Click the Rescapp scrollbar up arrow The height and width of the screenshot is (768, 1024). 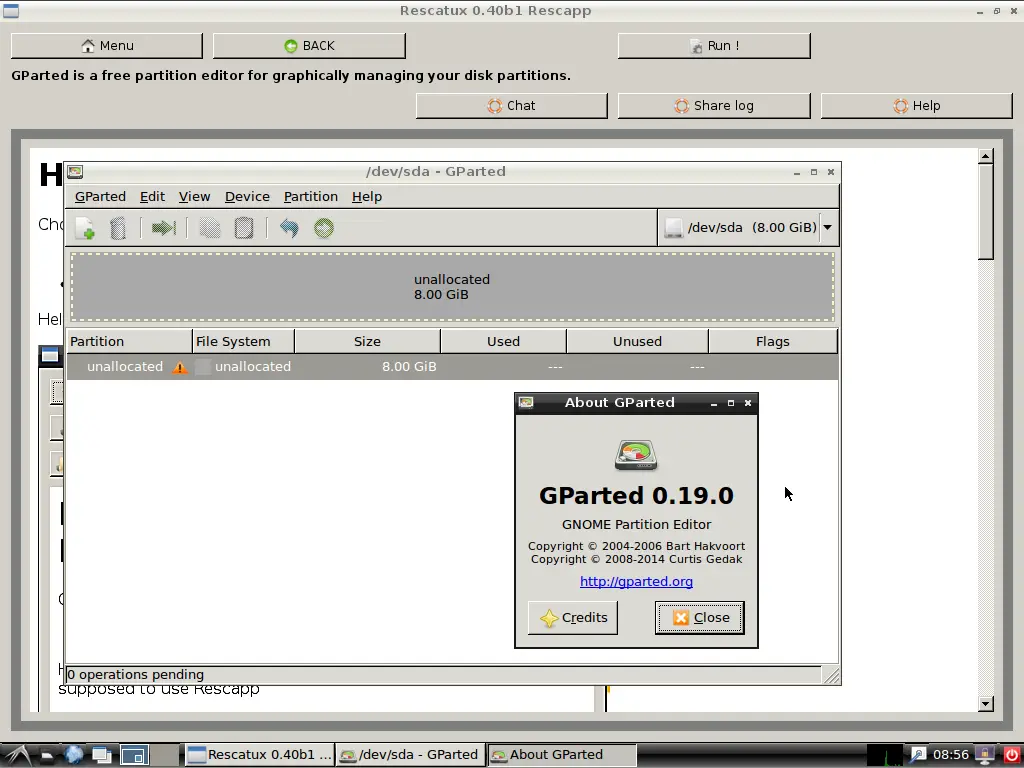click(985, 155)
